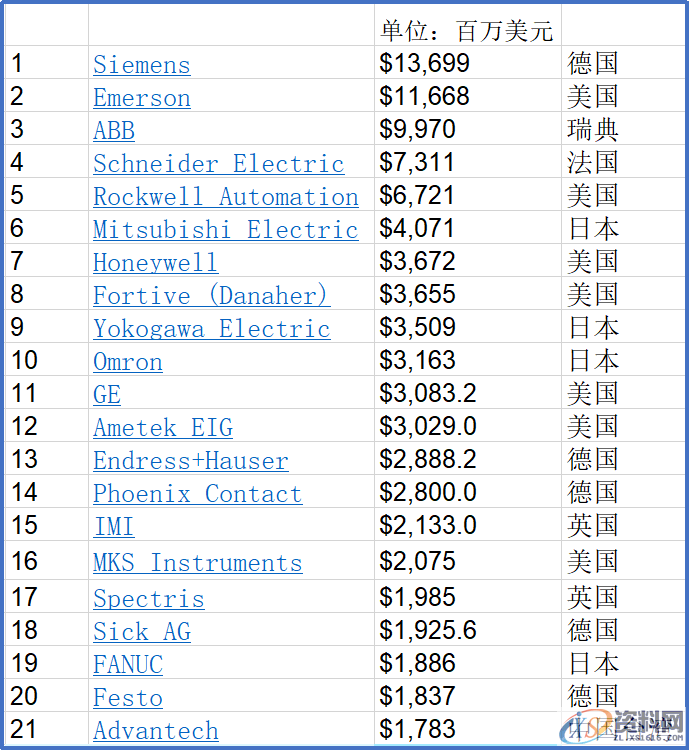The width and height of the screenshot is (691, 751).
Task: Open the FANUC company link
Action: tap(127, 665)
